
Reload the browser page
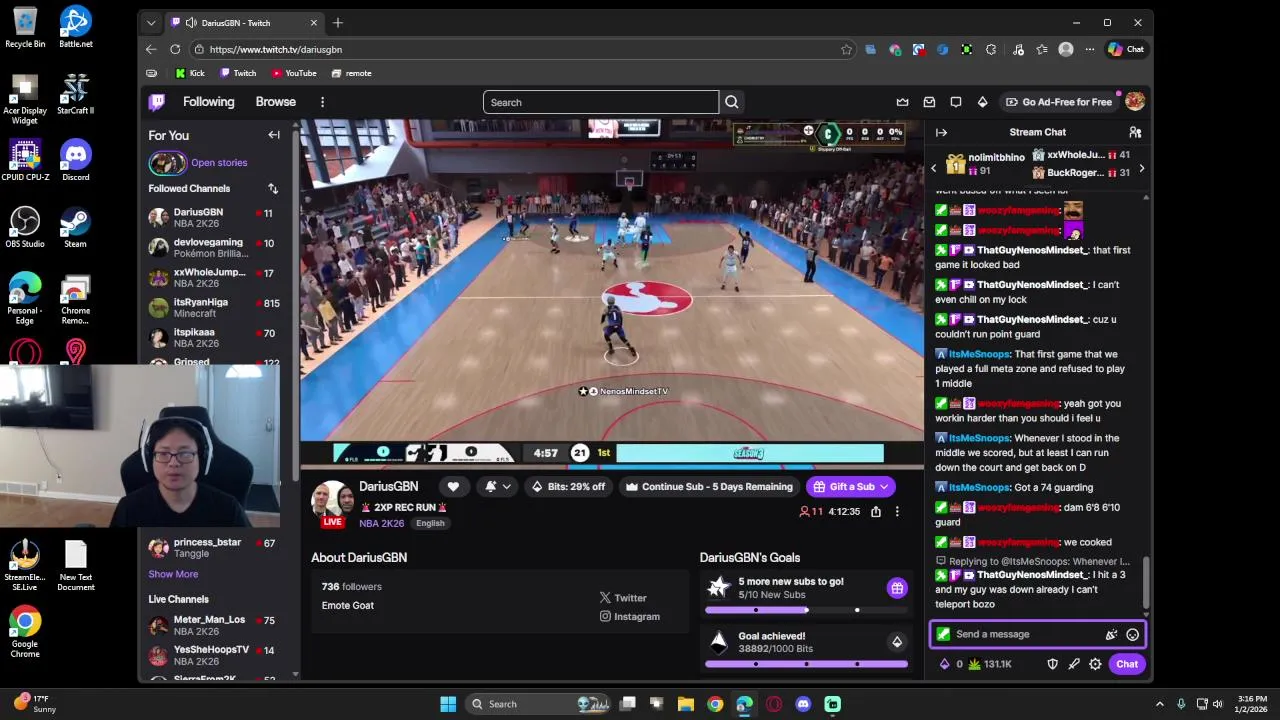point(175,49)
